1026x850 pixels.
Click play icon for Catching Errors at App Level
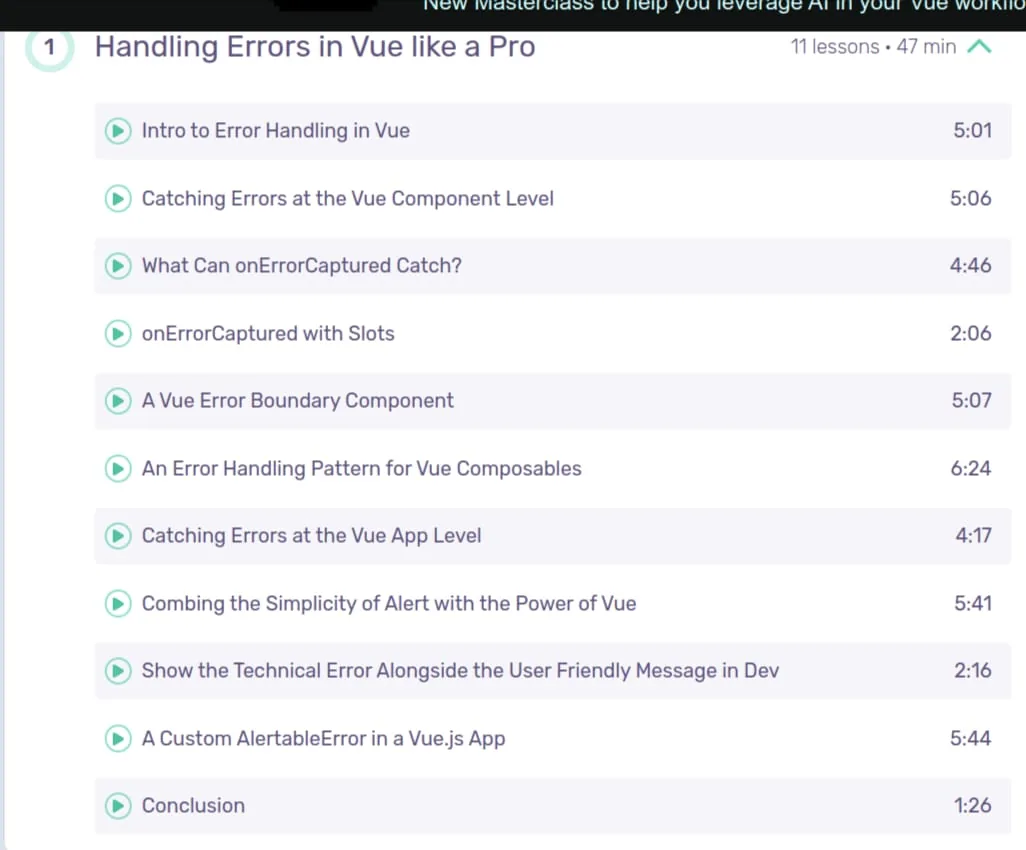(x=118, y=536)
